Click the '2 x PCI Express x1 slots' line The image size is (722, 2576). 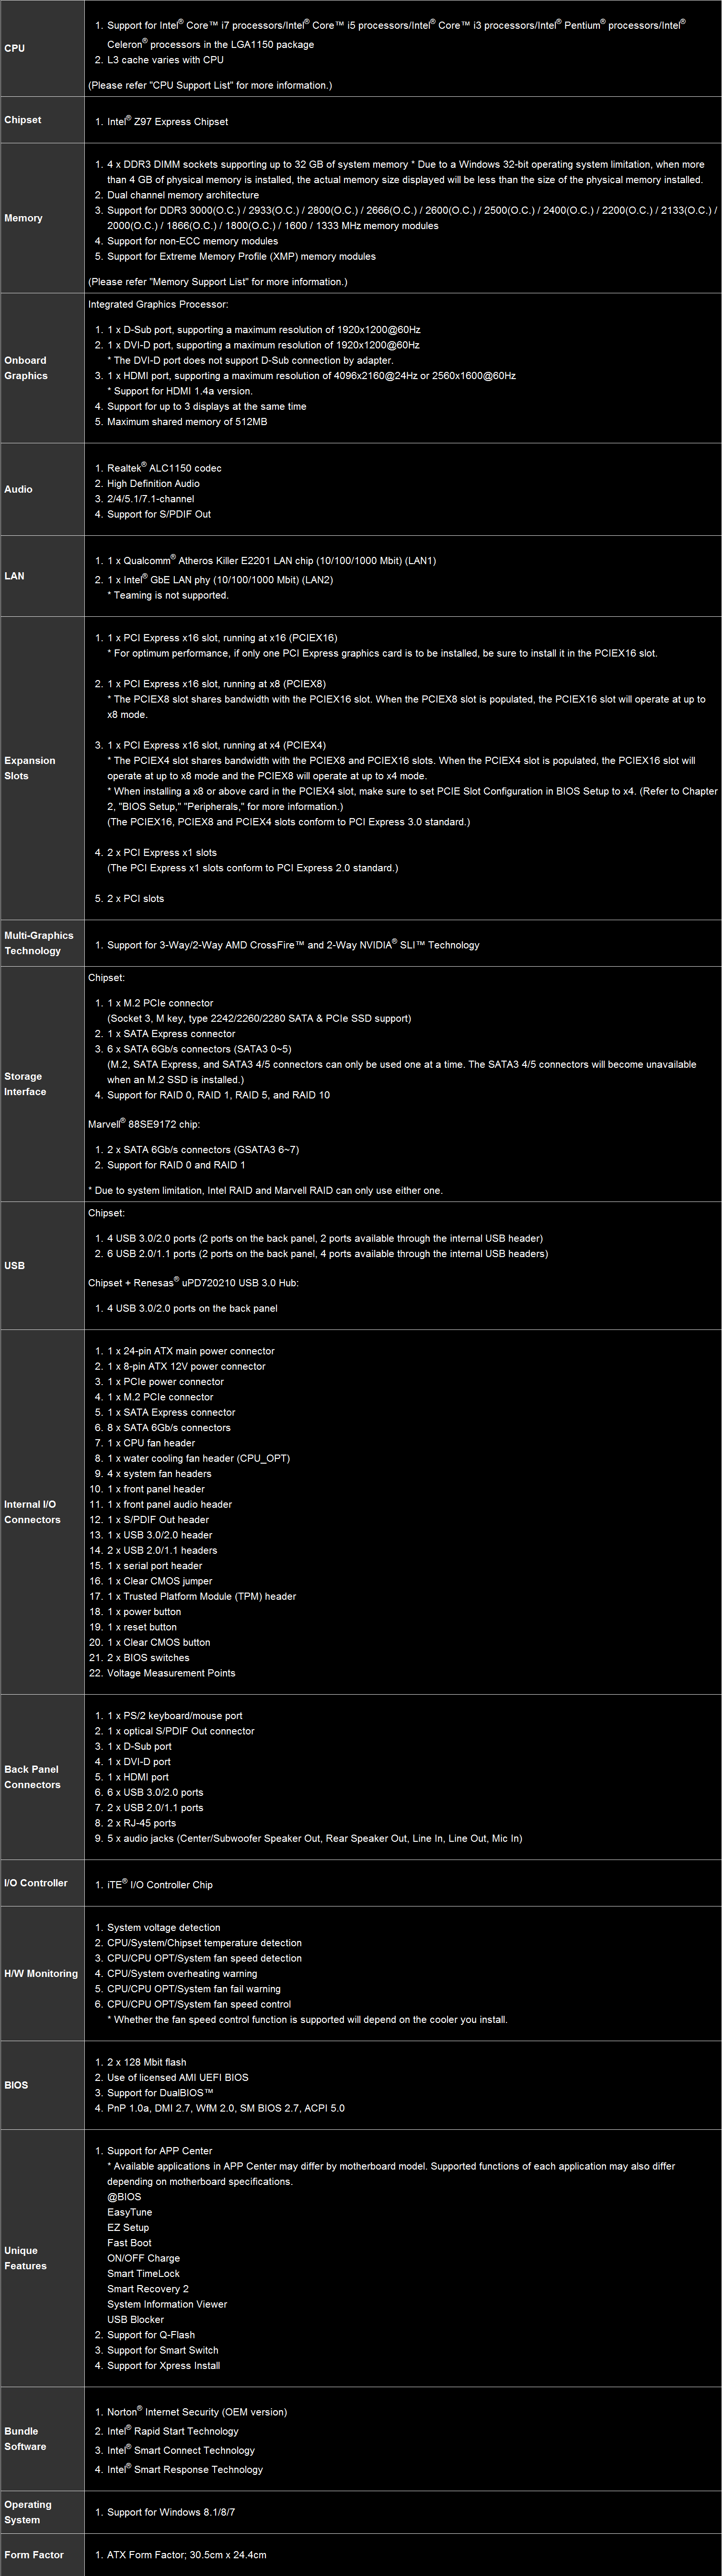coord(162,853)
